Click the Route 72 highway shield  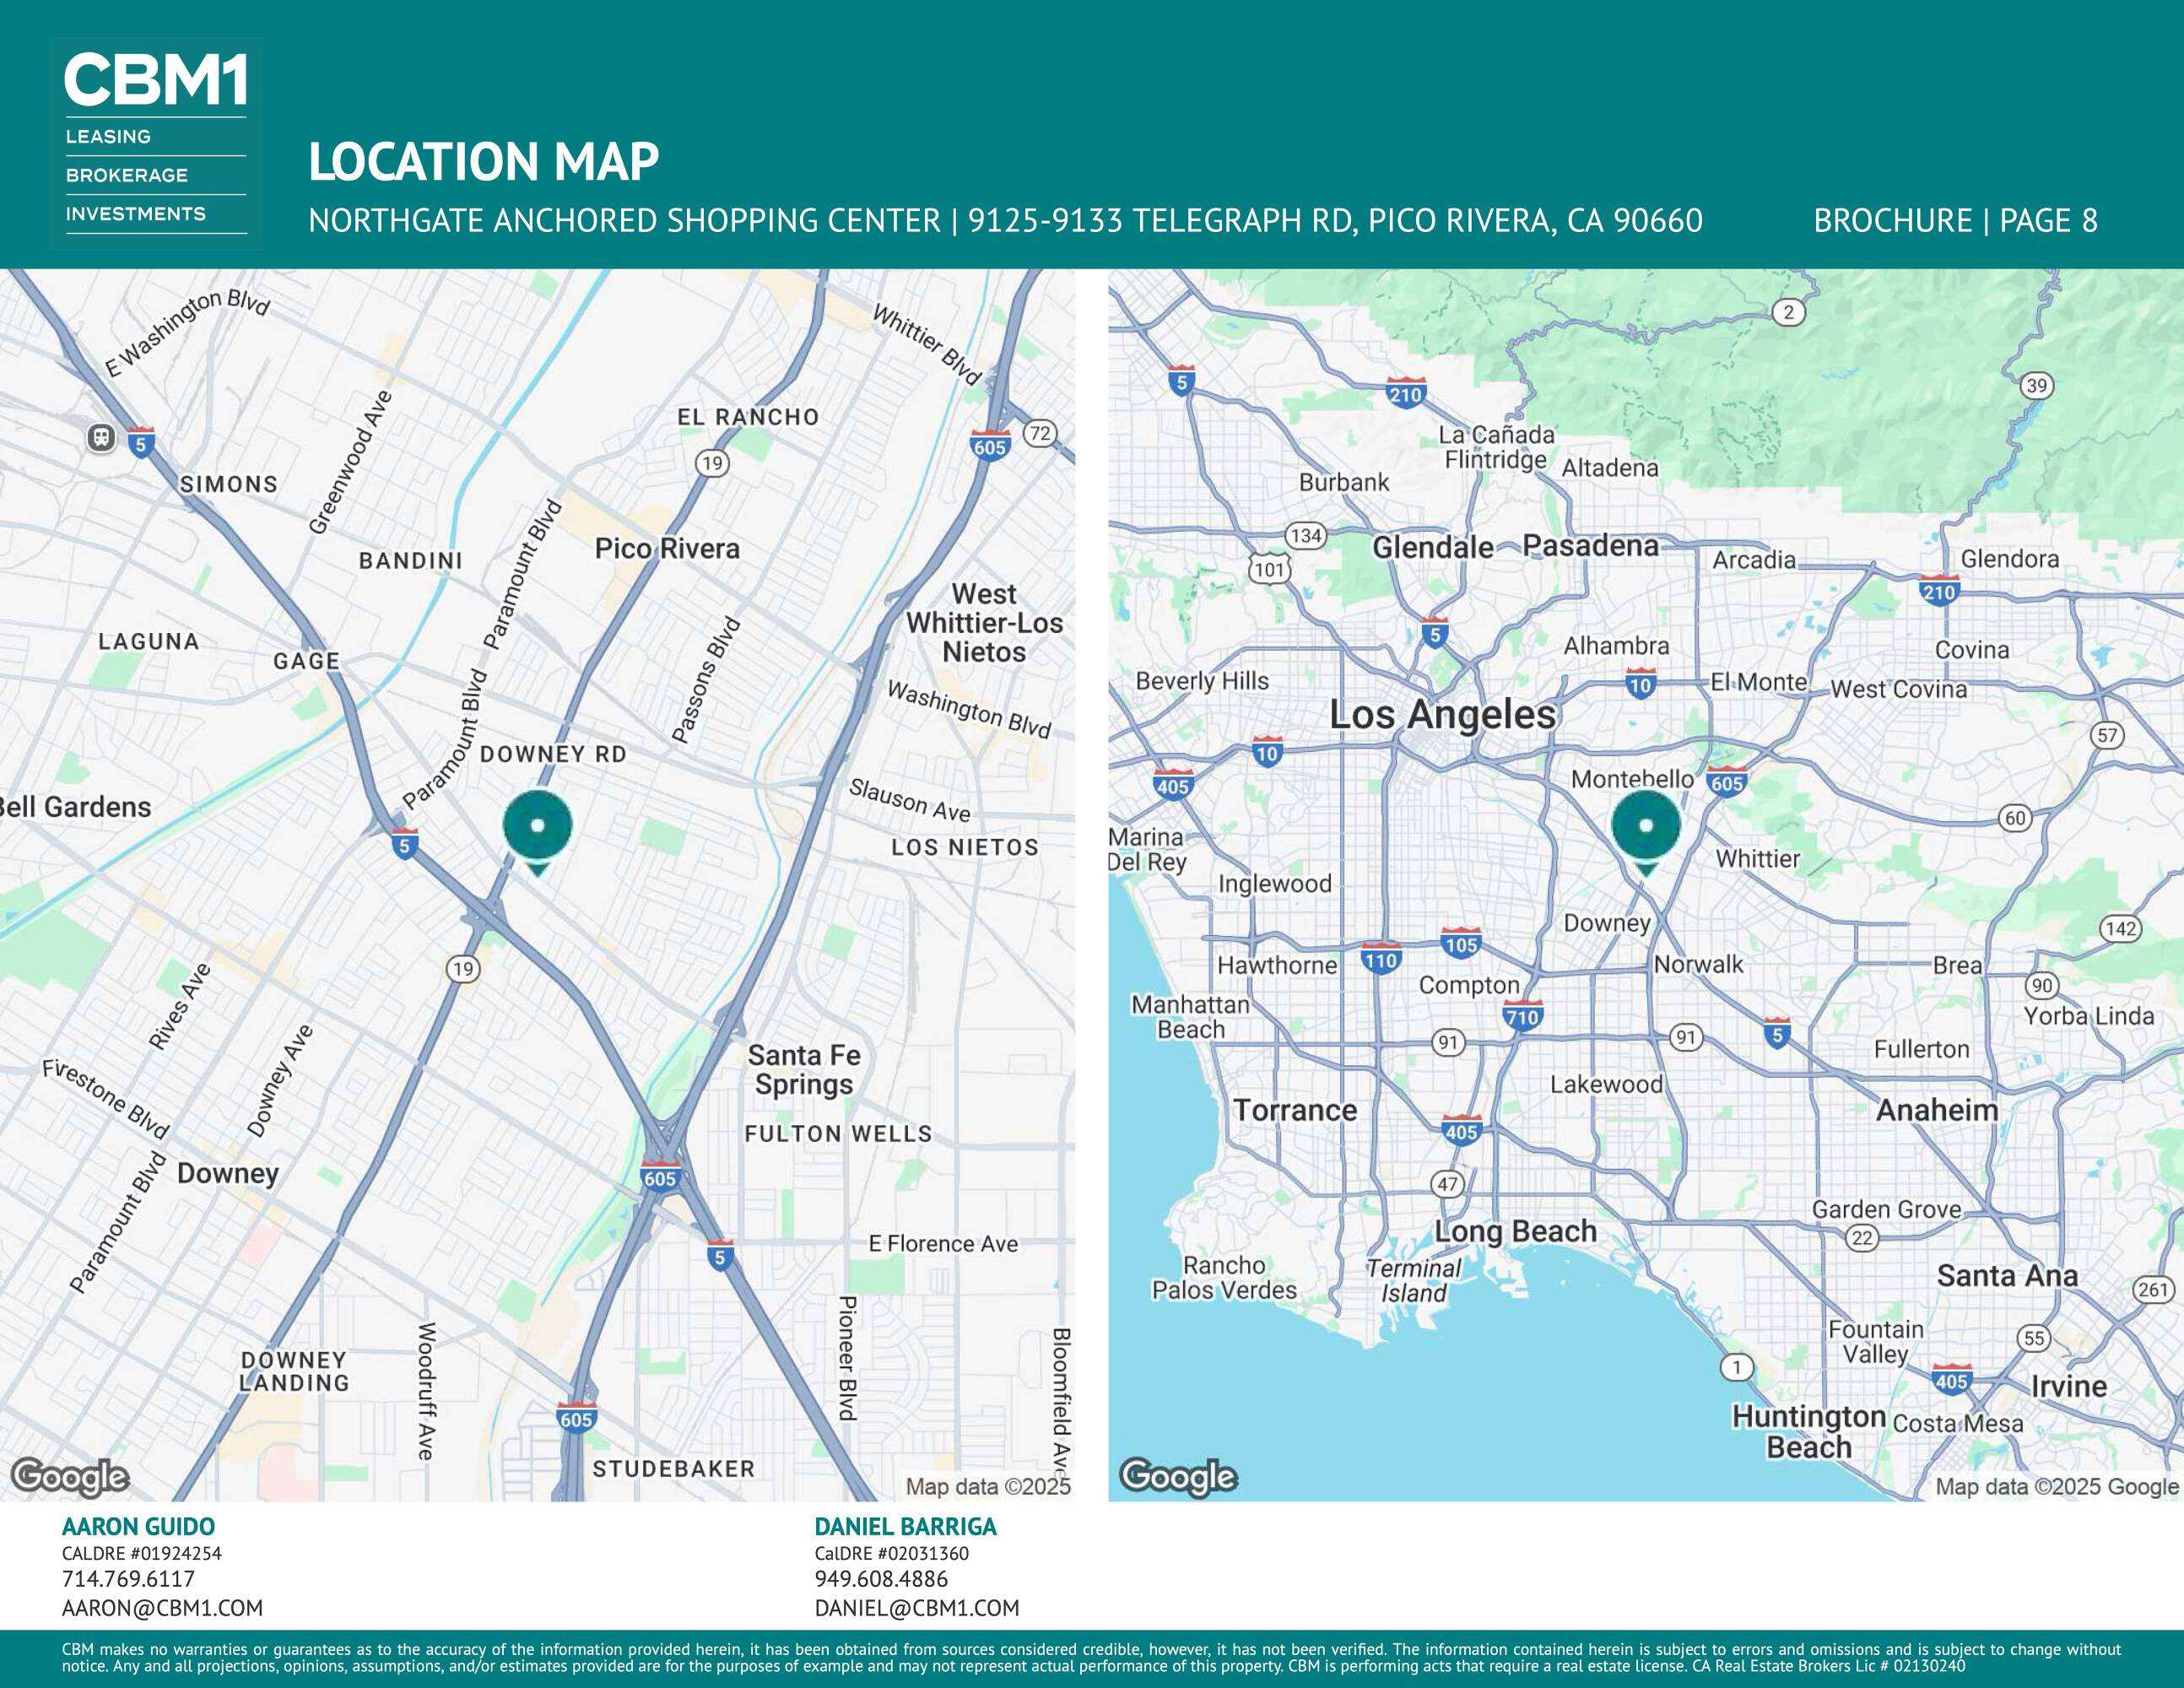point(1040,433)
